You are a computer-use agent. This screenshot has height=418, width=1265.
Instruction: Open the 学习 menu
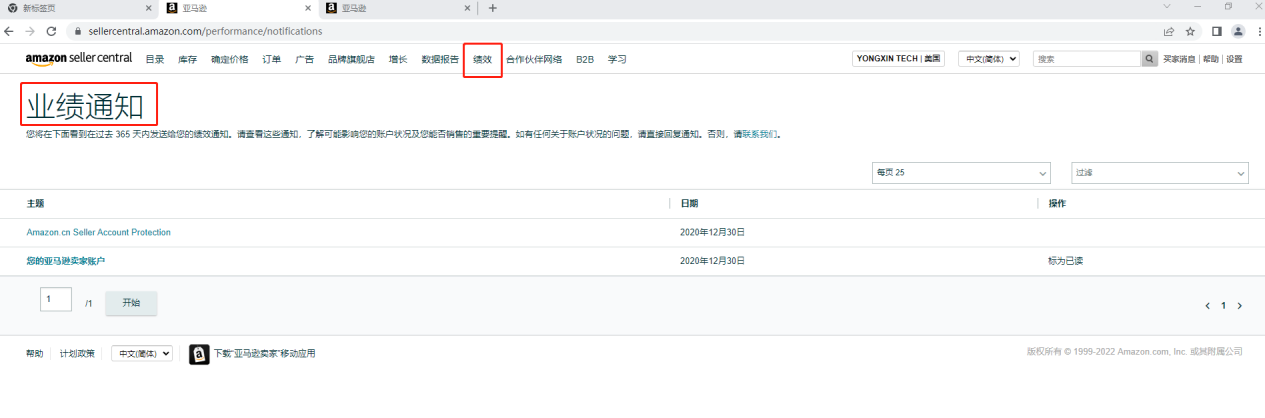[617, 59]
